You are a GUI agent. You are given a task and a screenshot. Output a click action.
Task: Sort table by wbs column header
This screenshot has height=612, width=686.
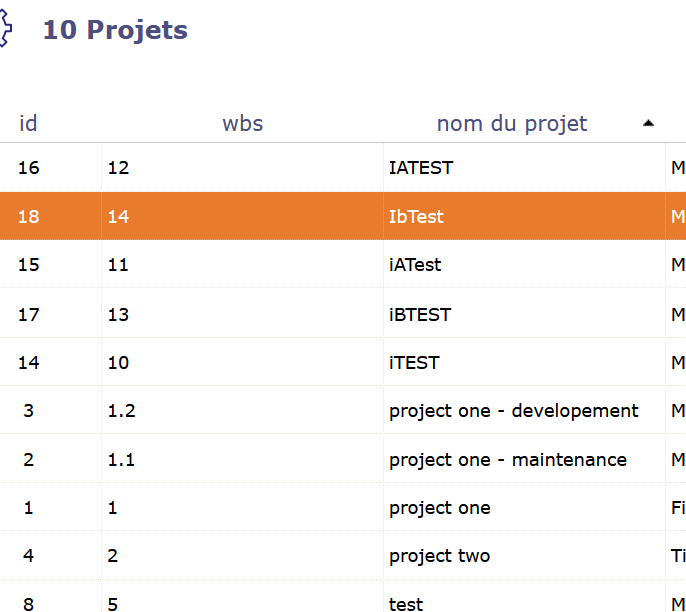tap(242, 124)
